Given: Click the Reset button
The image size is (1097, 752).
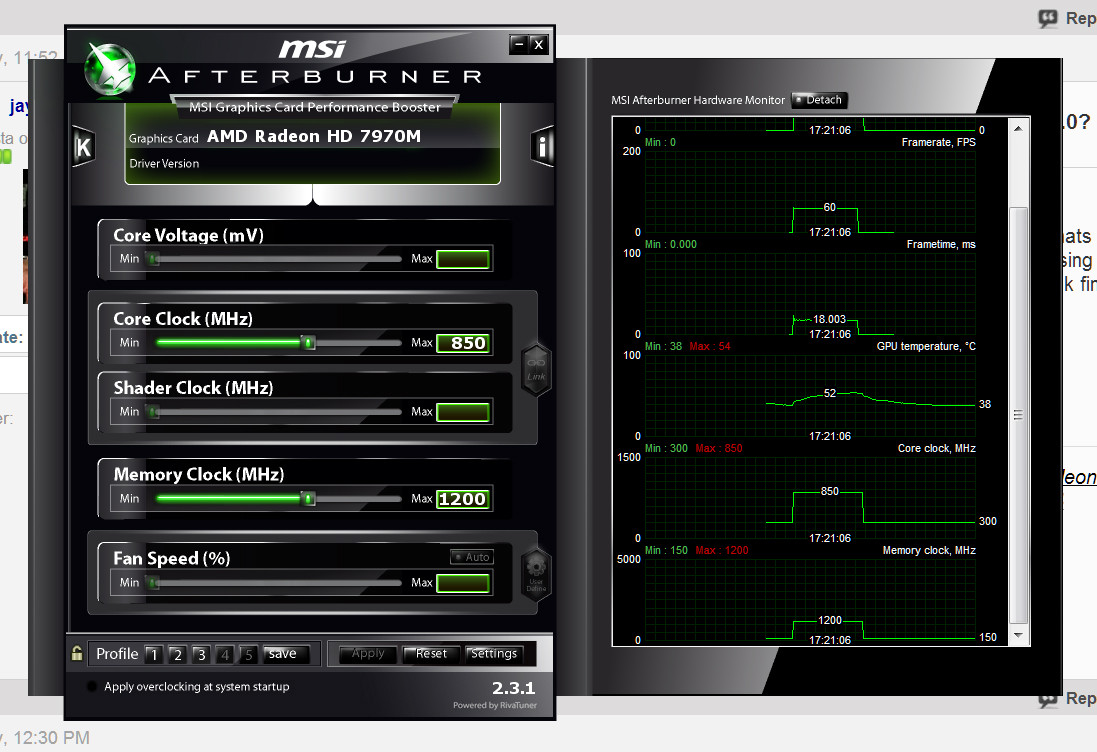Looking at the screenshot, I should point(431,653).
